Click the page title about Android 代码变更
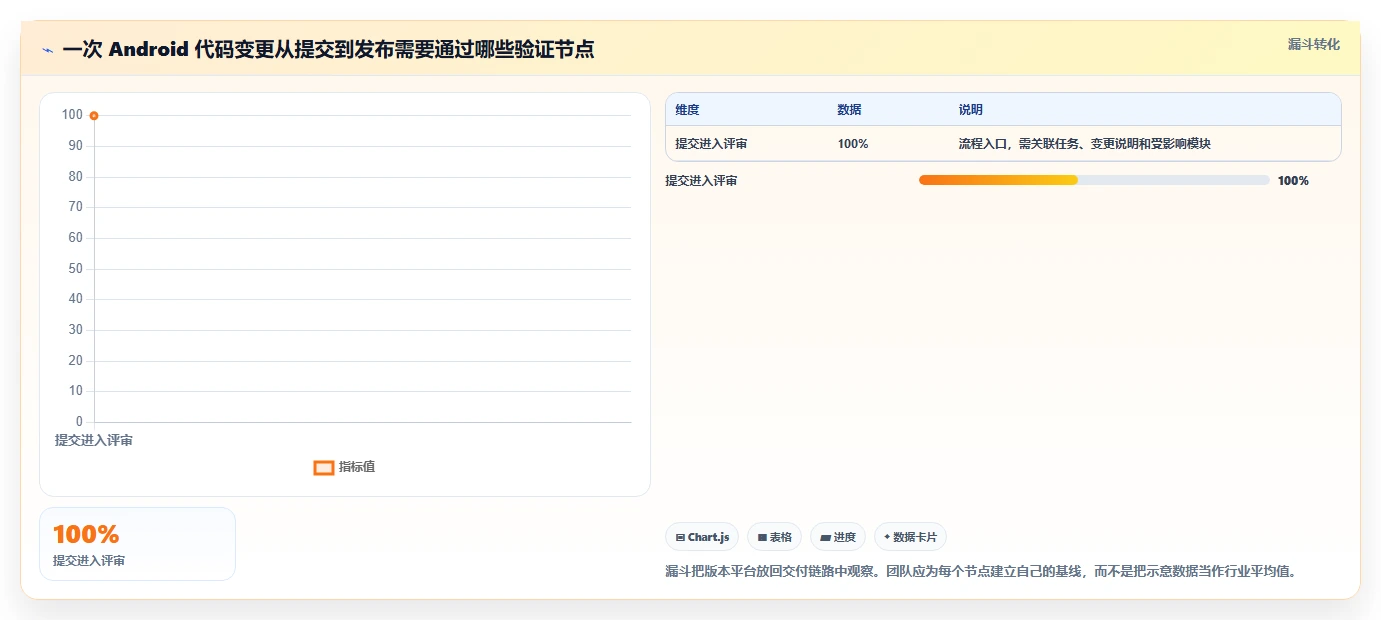The image size is (1381, 620). click(x=328, y=49)
